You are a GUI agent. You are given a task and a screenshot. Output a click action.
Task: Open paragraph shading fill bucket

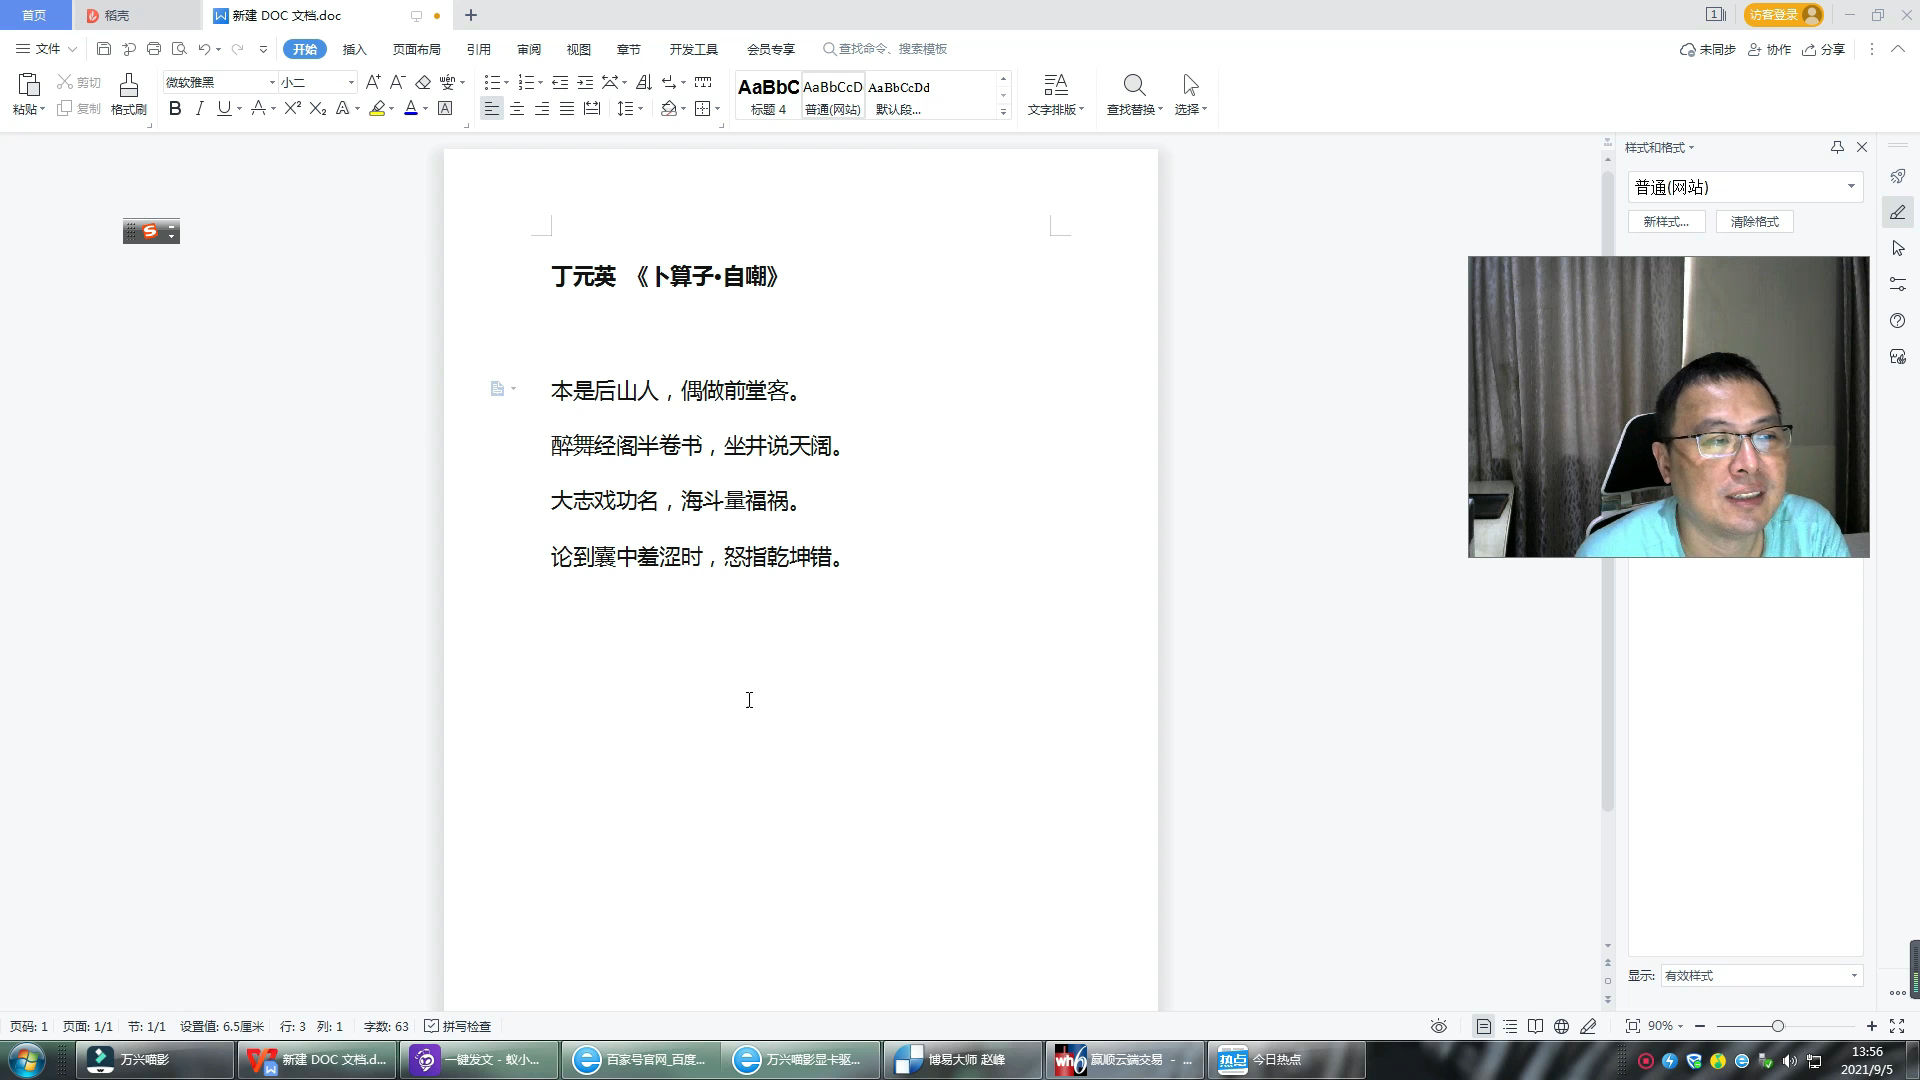pyautogui.click(x=669, y=109)
